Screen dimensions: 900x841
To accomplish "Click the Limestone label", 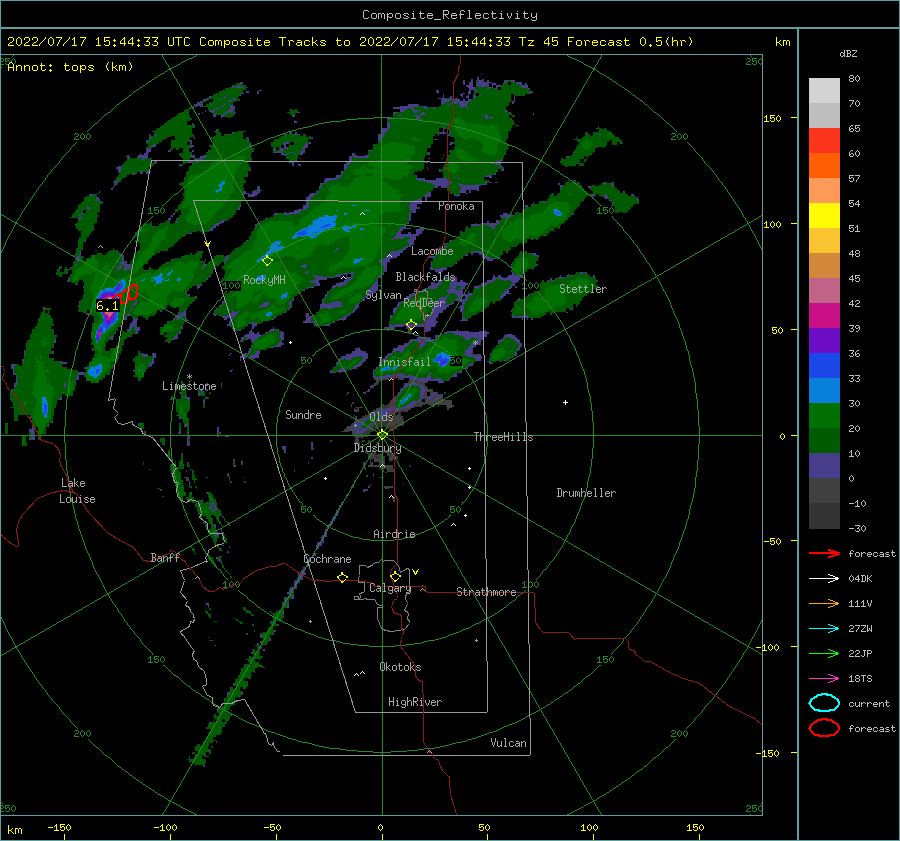I will tap(189, 386).
